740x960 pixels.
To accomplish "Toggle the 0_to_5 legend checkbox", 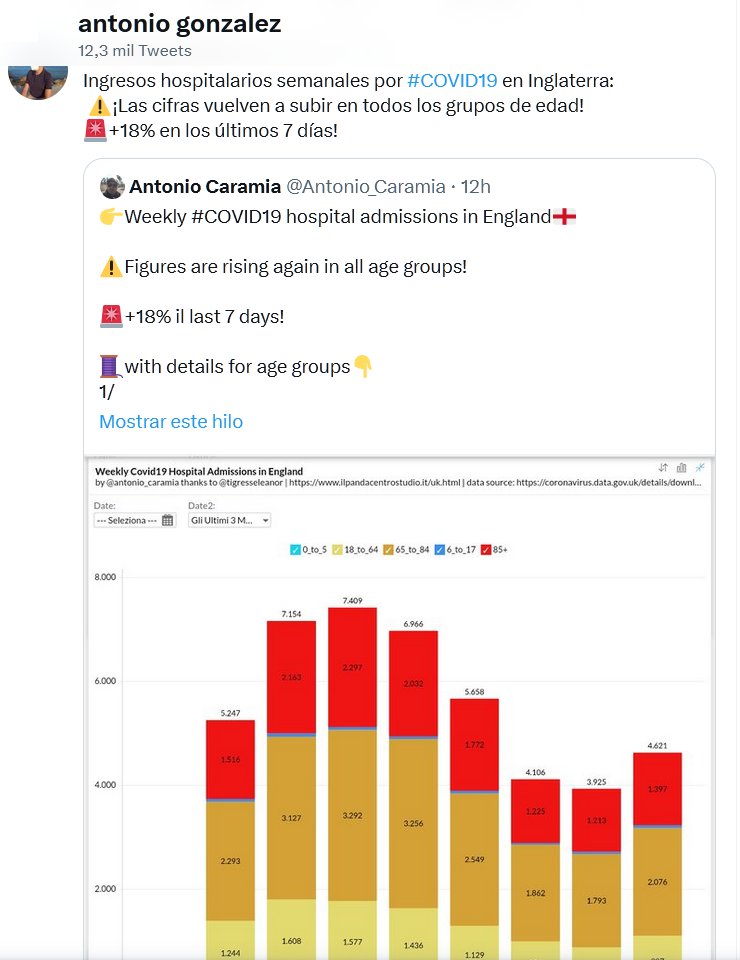I will point(294,550).
